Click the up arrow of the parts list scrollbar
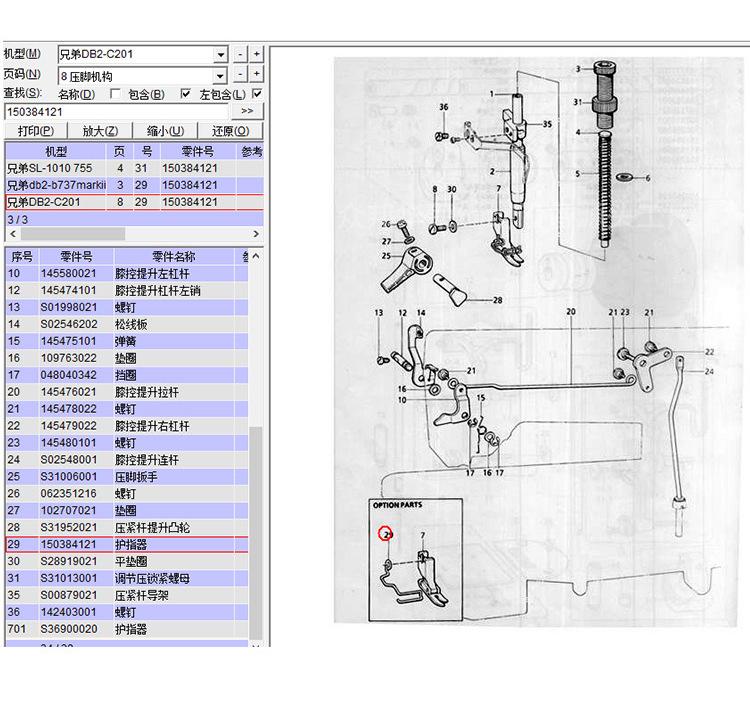 [256, 256]
